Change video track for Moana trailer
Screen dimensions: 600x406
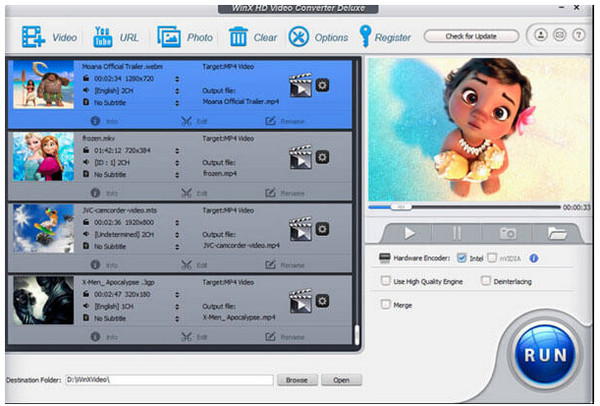(177, 79)
